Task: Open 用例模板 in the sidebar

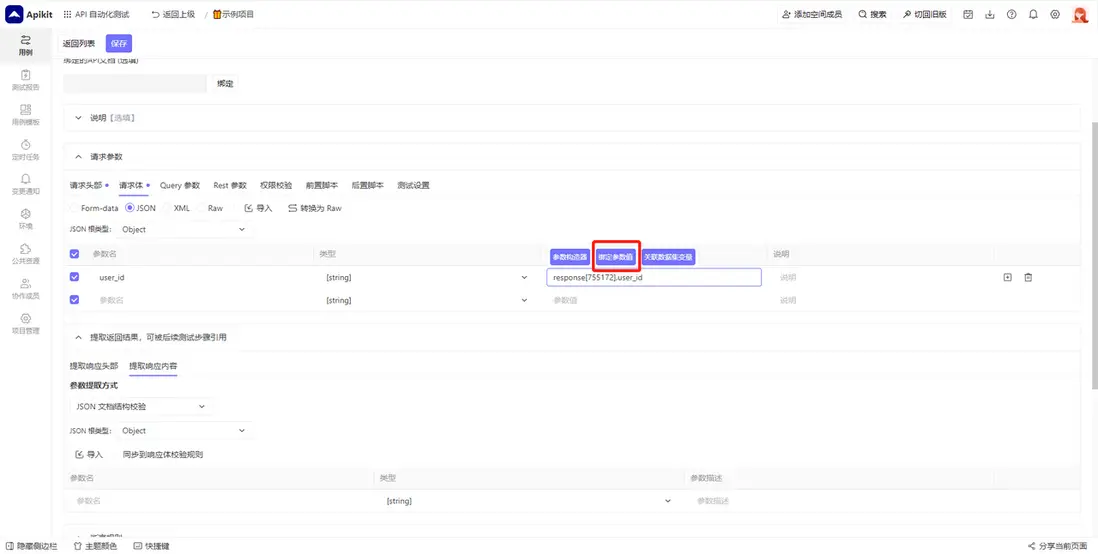Action: tap(25, 115)
